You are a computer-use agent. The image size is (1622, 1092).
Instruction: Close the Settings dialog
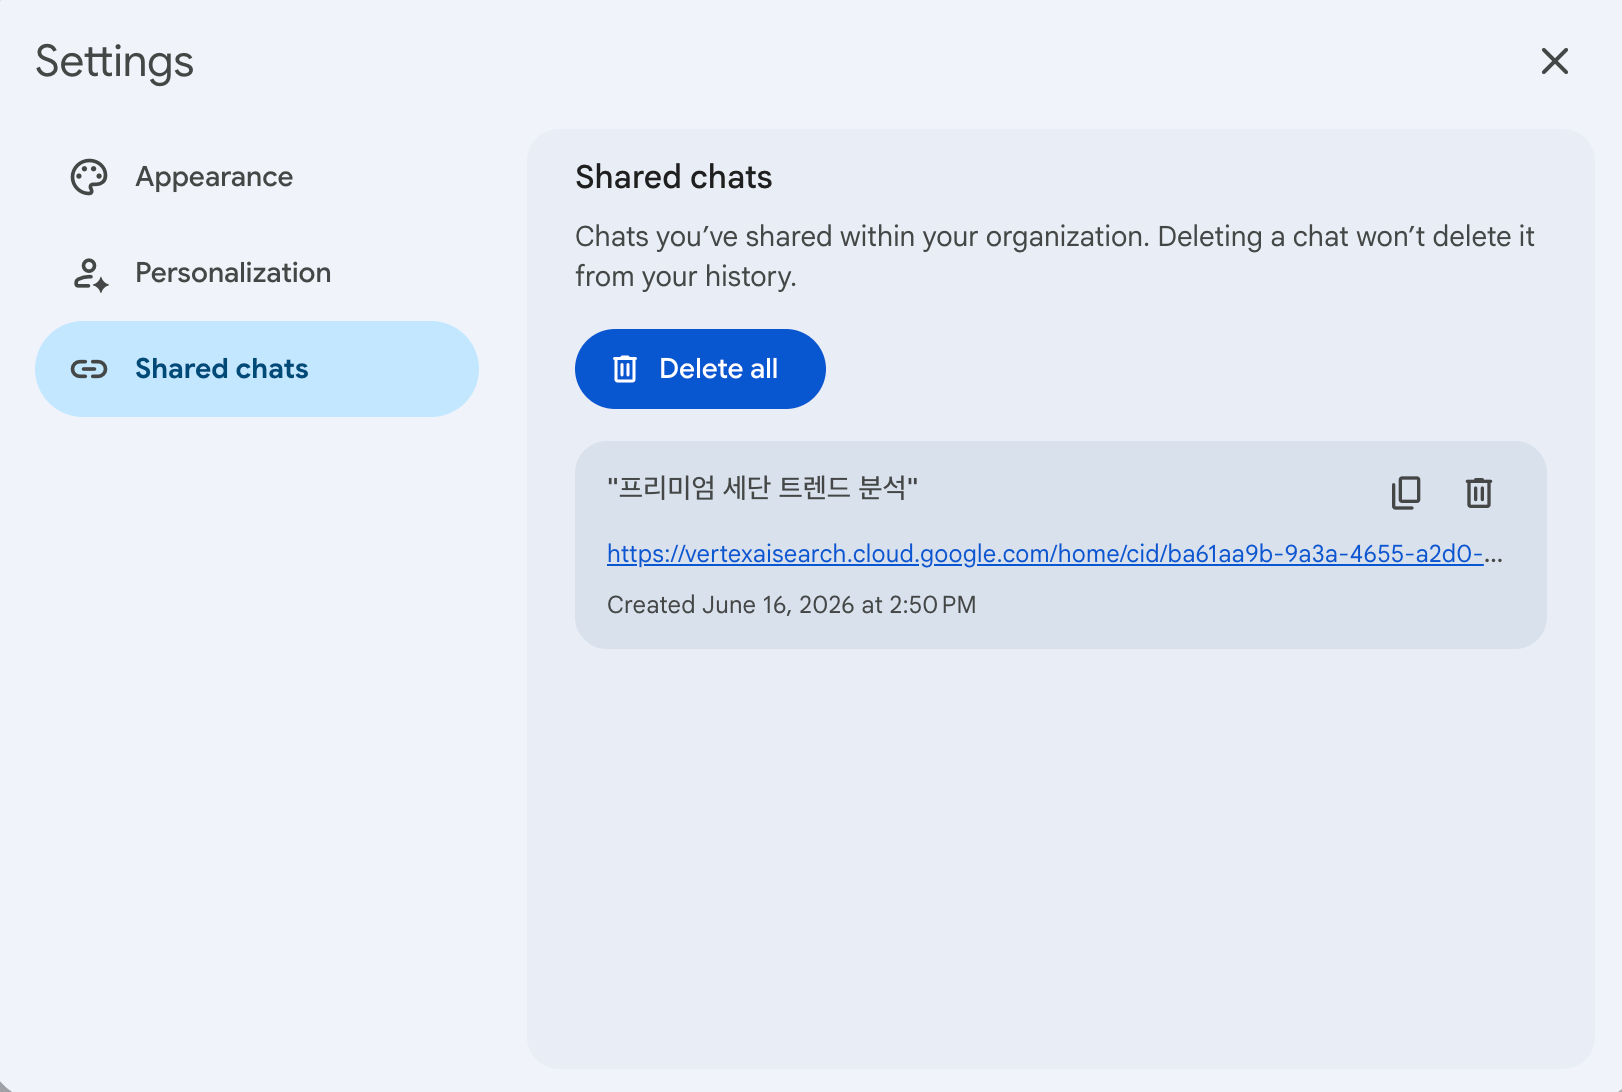click(x=1554, y=61)
